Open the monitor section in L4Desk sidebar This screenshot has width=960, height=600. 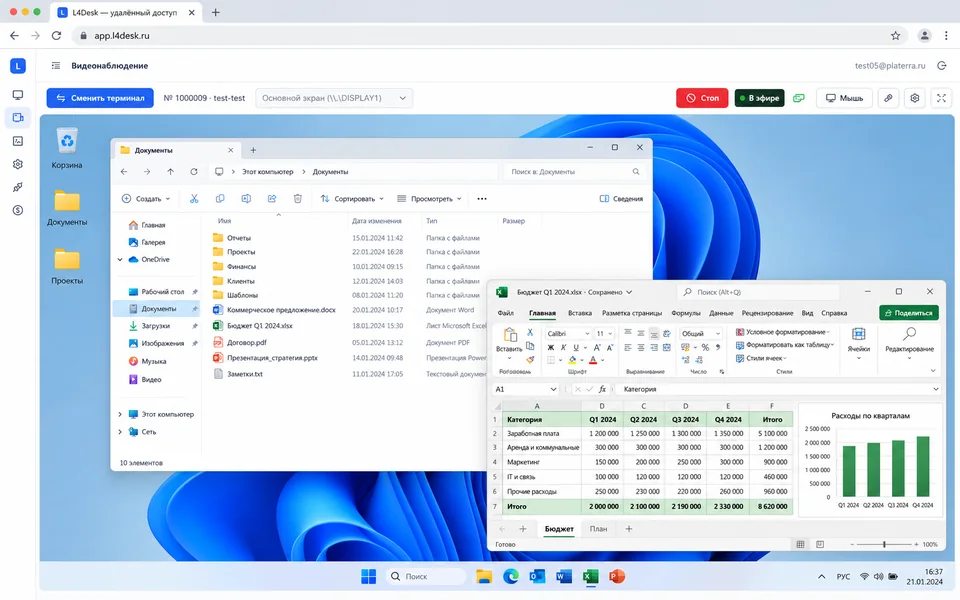[x=18, y=95]
